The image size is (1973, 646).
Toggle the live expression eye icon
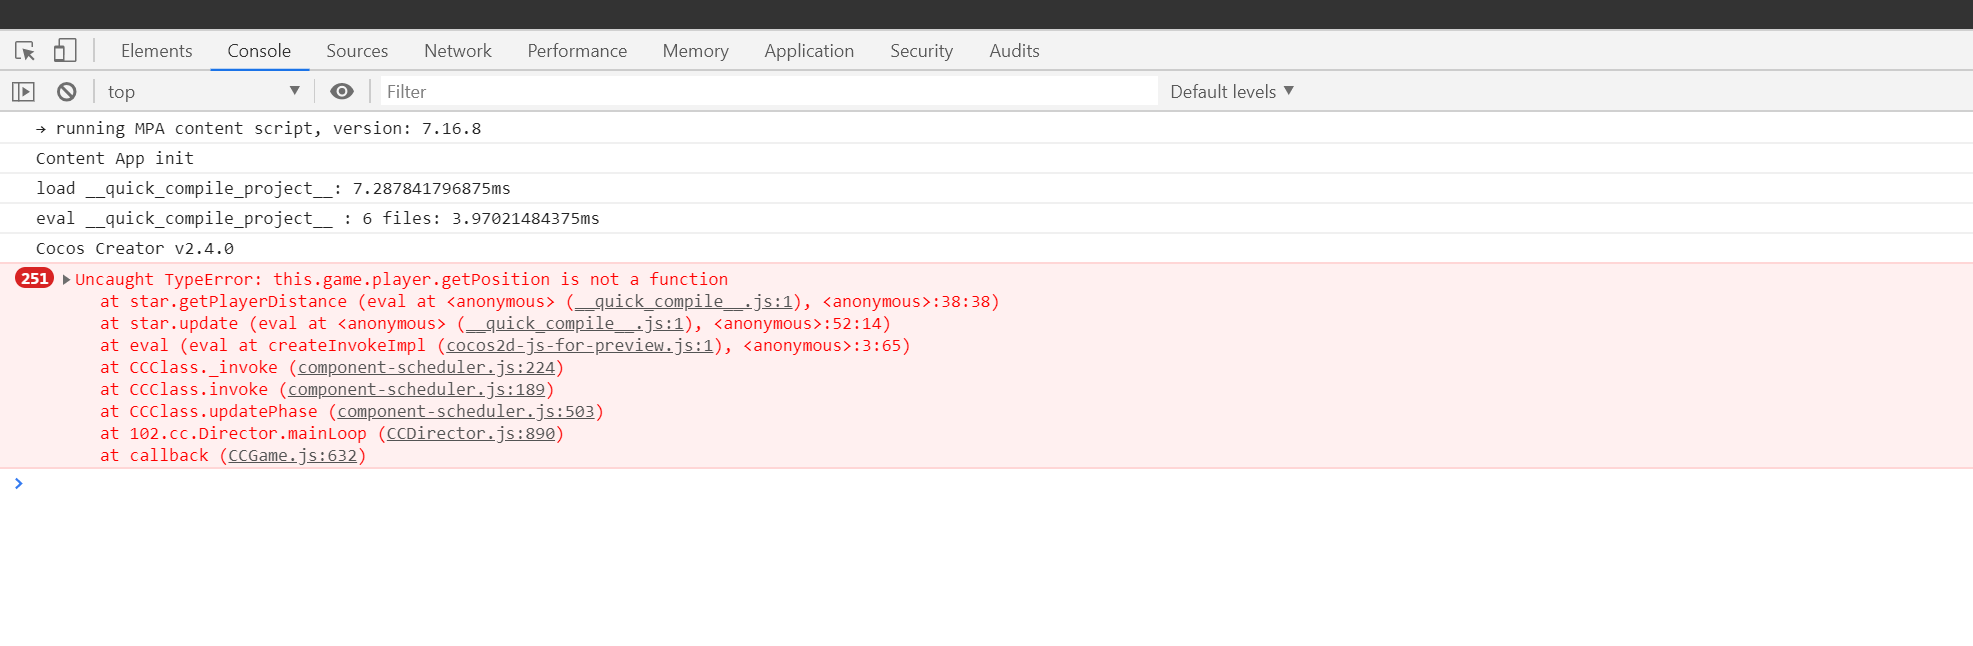[342, 92]
